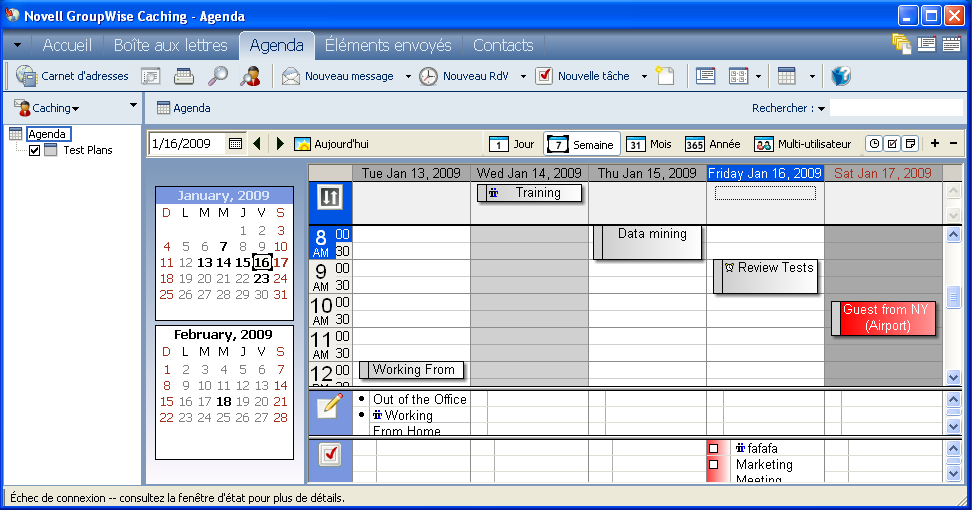972x510 pixels.
Task: Open the grid layout icon dropdown arrow
Action: (758, 76)
